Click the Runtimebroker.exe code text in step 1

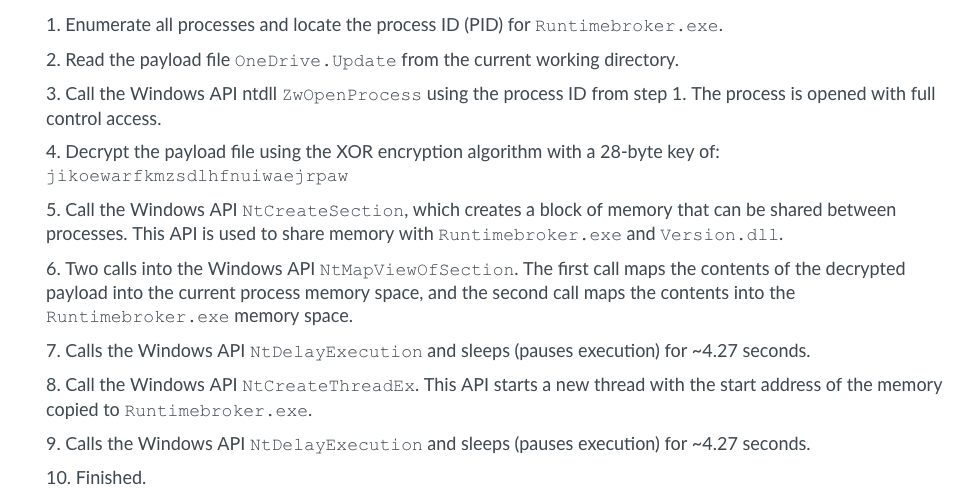[627, 26]
